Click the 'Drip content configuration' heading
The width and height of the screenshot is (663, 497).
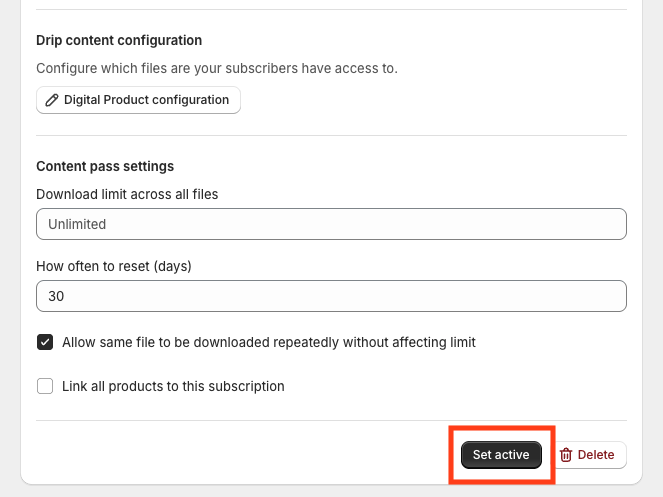point(119,40)
